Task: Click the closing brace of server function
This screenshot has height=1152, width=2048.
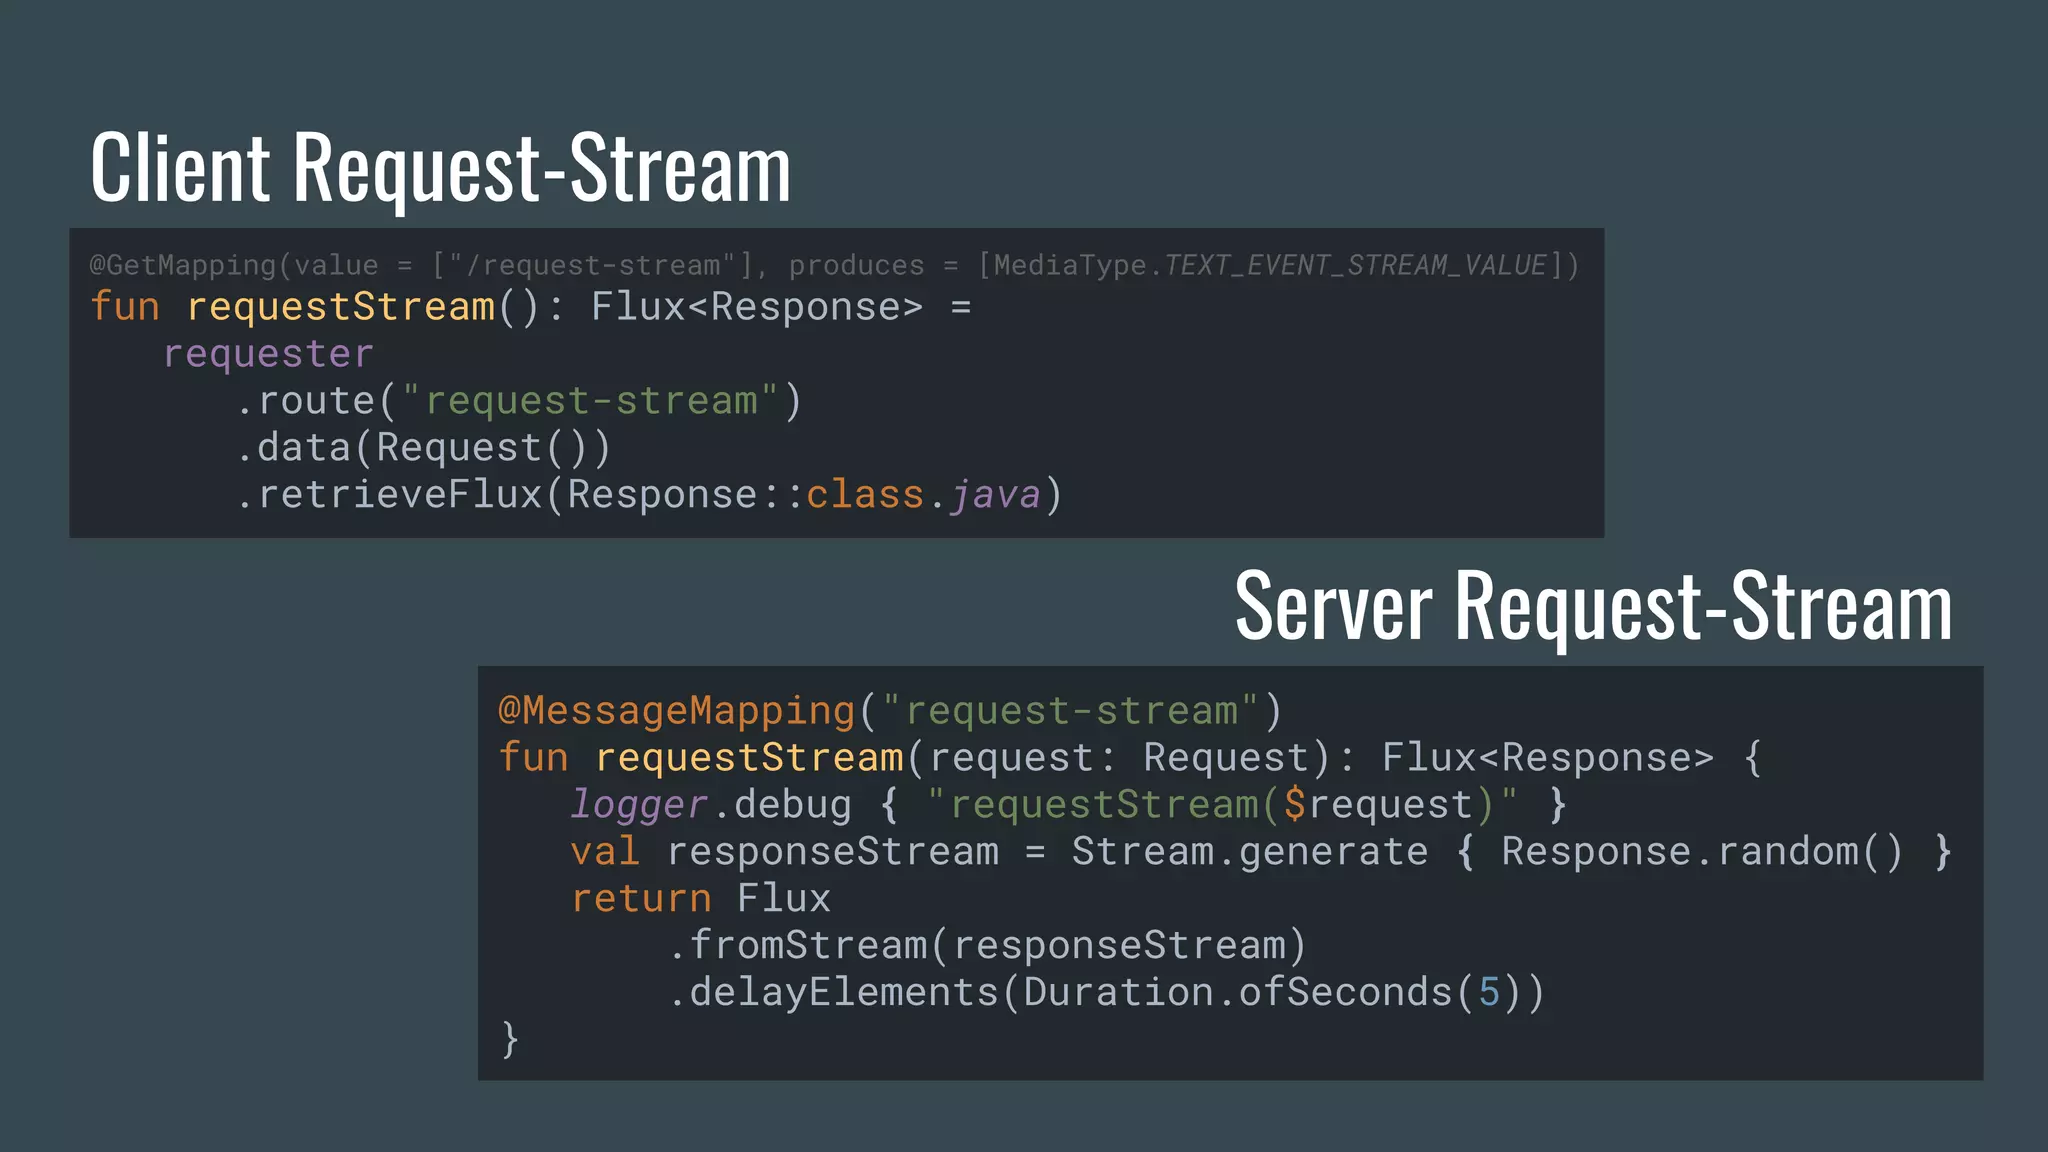Action: pyautogui.click(x=510, y=1040)
